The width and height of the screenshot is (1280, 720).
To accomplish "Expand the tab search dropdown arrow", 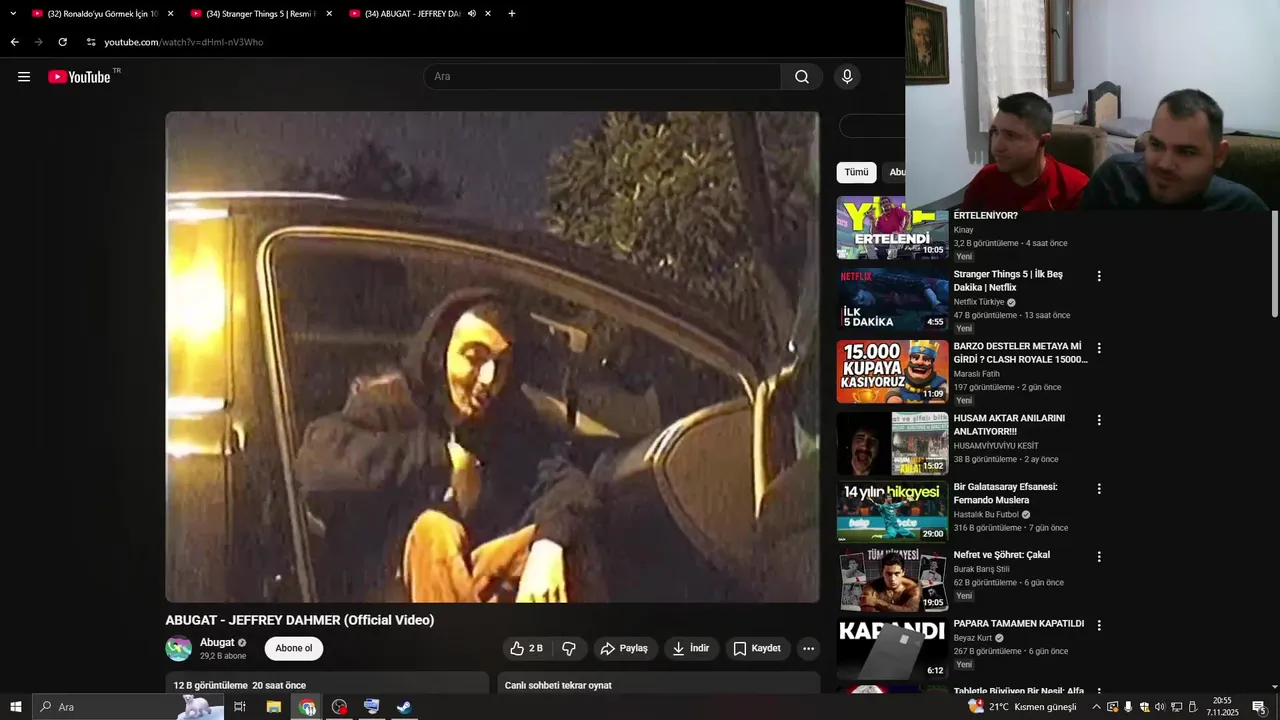I will [13, 14].
